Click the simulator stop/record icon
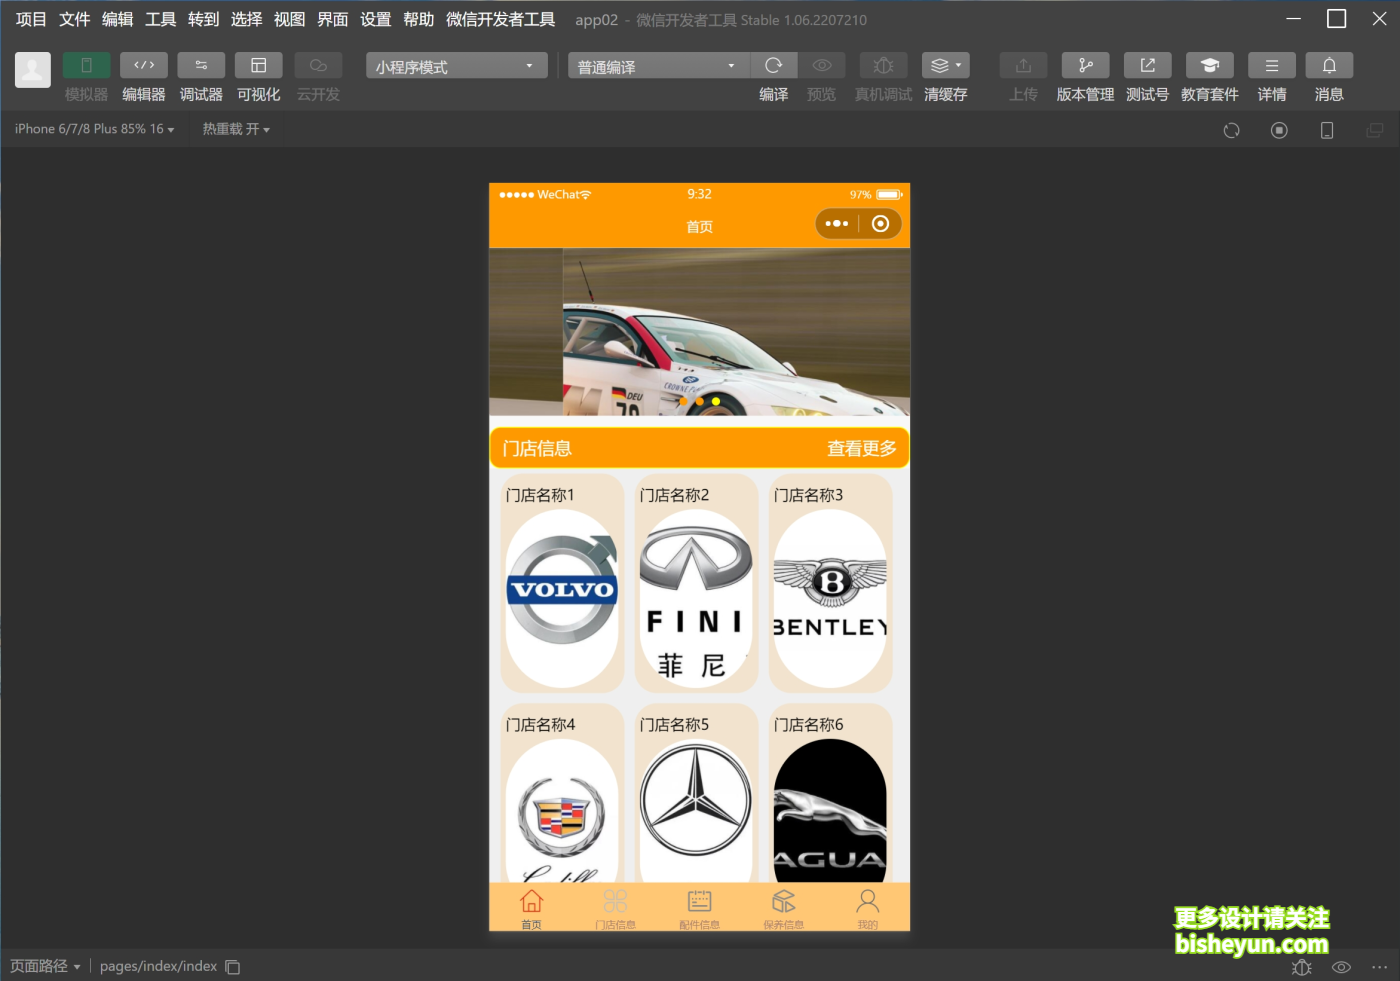Viewport: 1400px width, 981px height. click(x=1279, y=130)
